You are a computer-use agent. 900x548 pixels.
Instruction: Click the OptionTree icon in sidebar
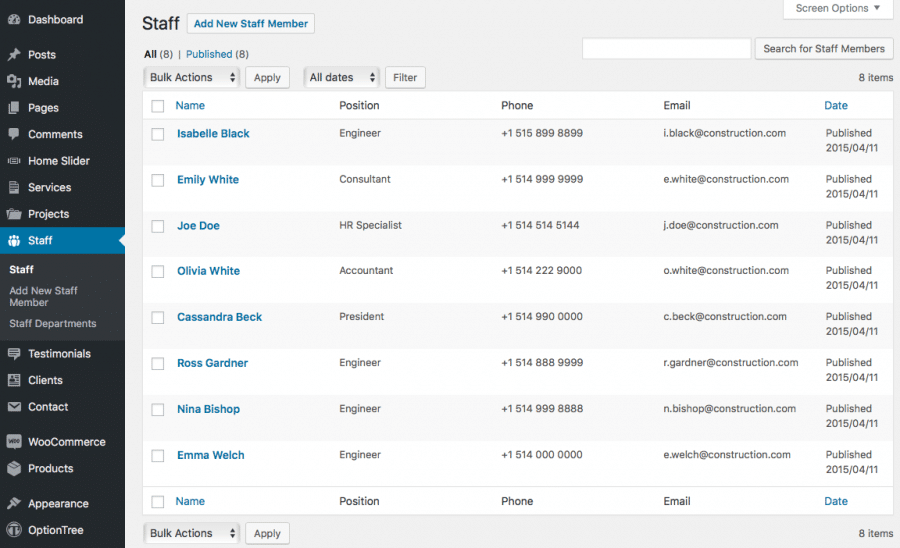14,530
